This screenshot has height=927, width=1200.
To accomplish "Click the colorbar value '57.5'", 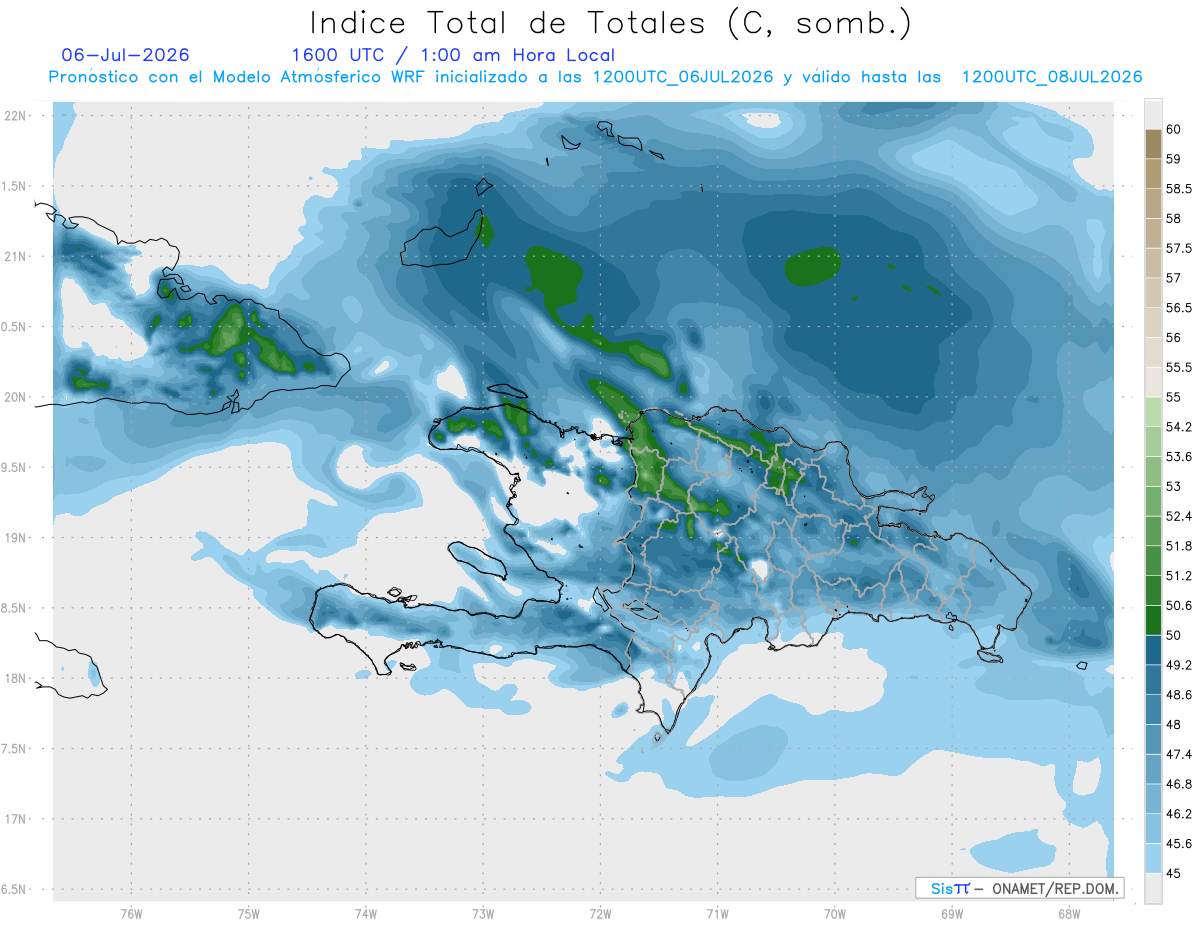I will pyautogui.click(x=1179, y=248).
